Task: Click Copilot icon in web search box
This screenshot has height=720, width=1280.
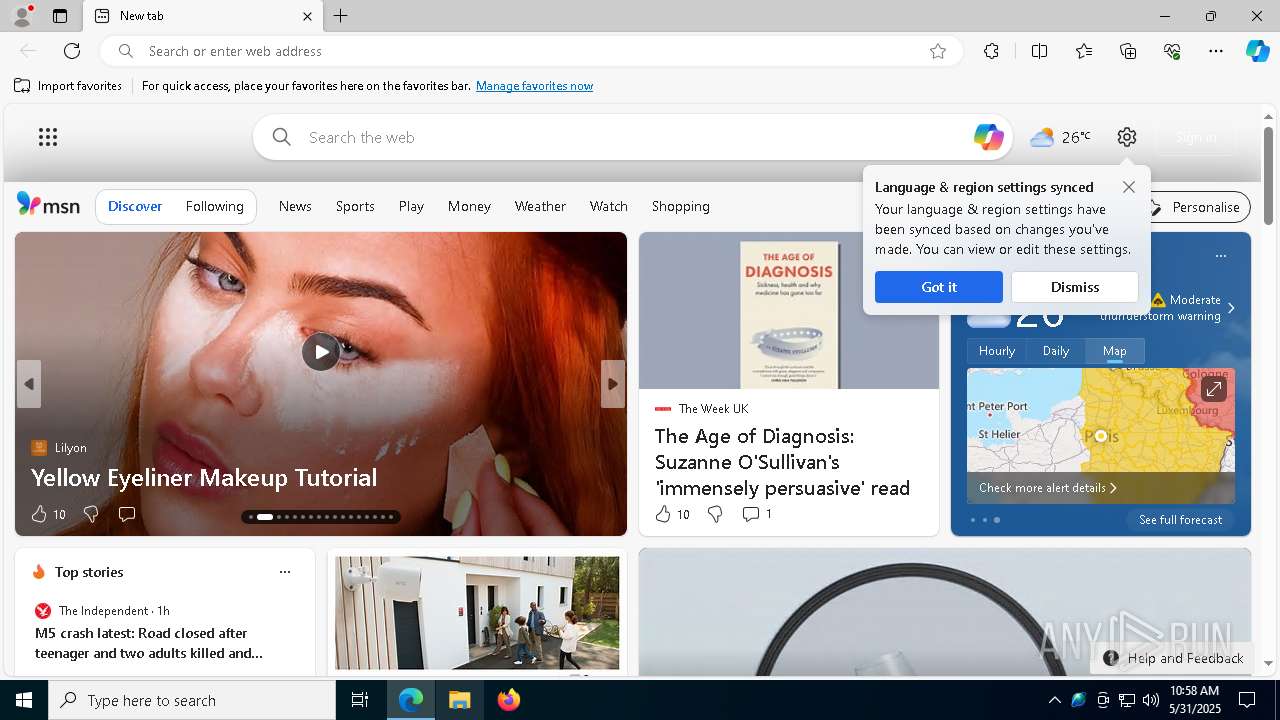Action: coord(988,137)
